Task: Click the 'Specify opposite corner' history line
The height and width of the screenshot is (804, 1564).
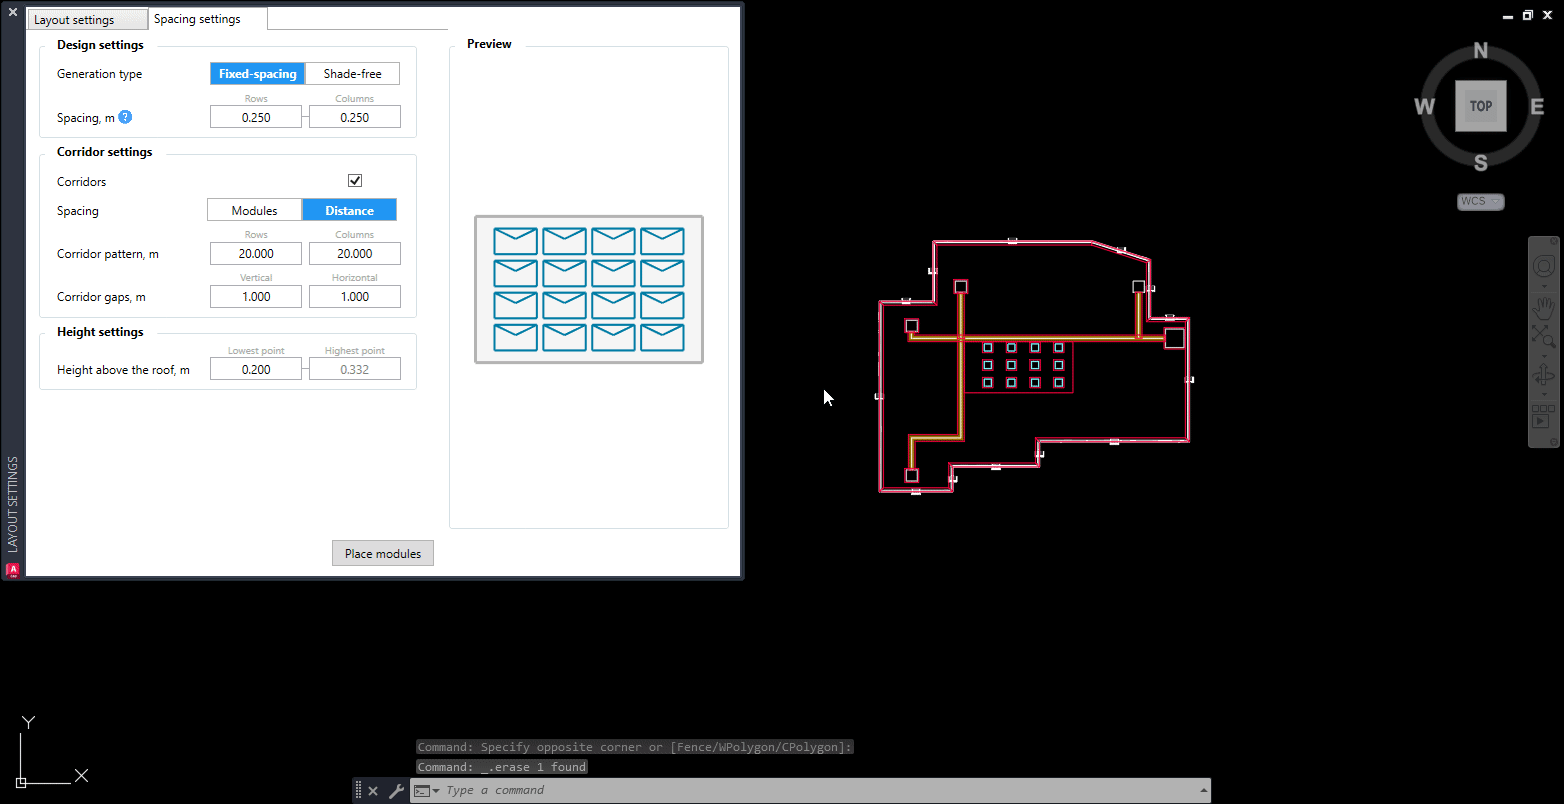Action: click(635, 747)
